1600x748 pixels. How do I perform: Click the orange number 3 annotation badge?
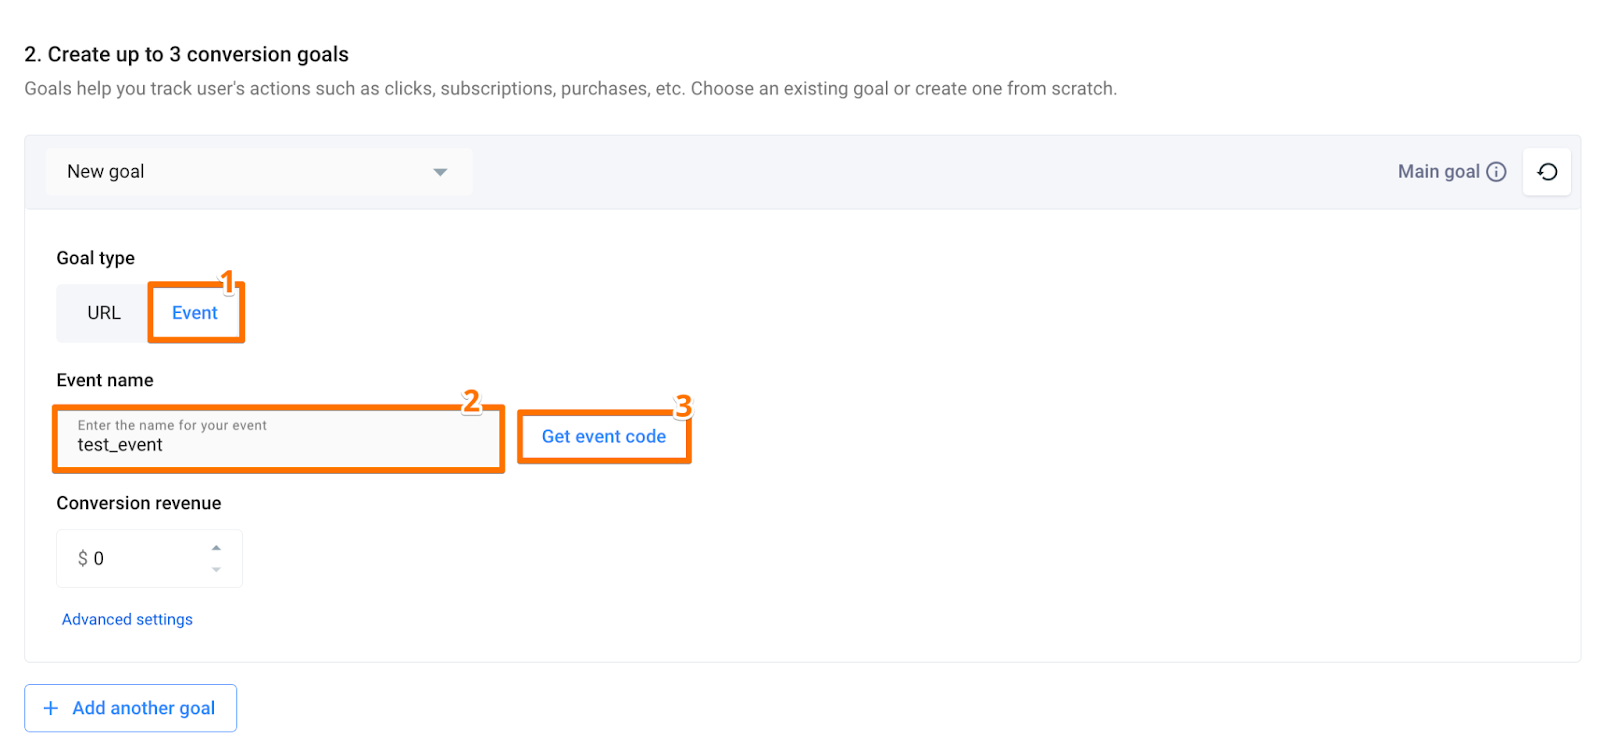point(683,406)
